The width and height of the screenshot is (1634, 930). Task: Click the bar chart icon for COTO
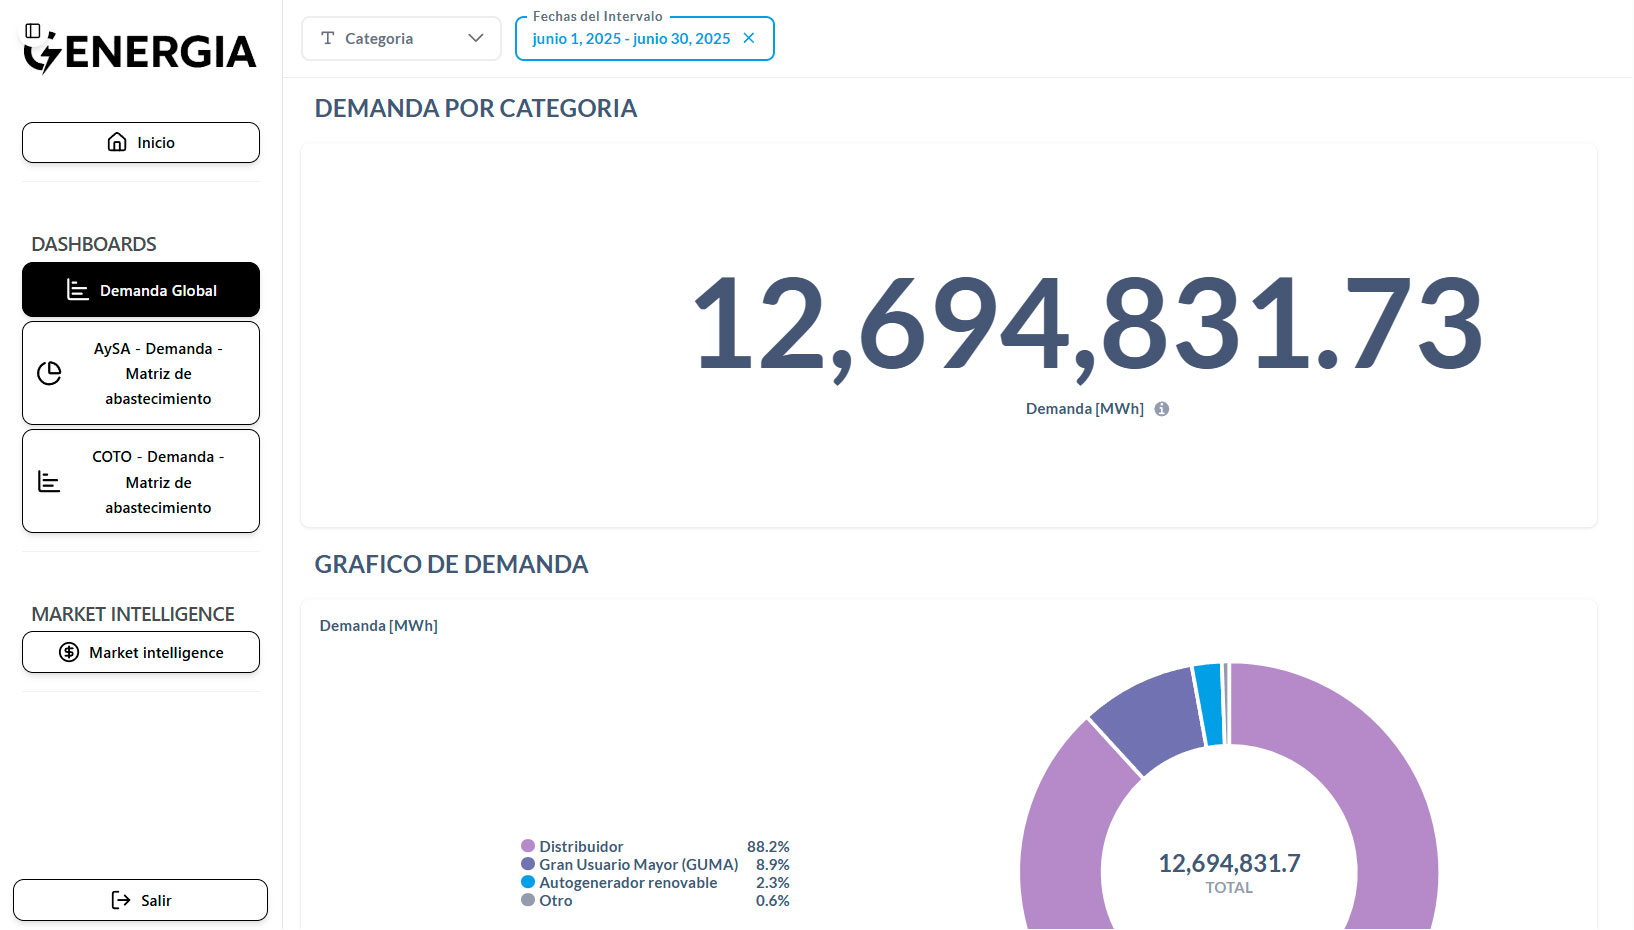(x=49, y=482)
